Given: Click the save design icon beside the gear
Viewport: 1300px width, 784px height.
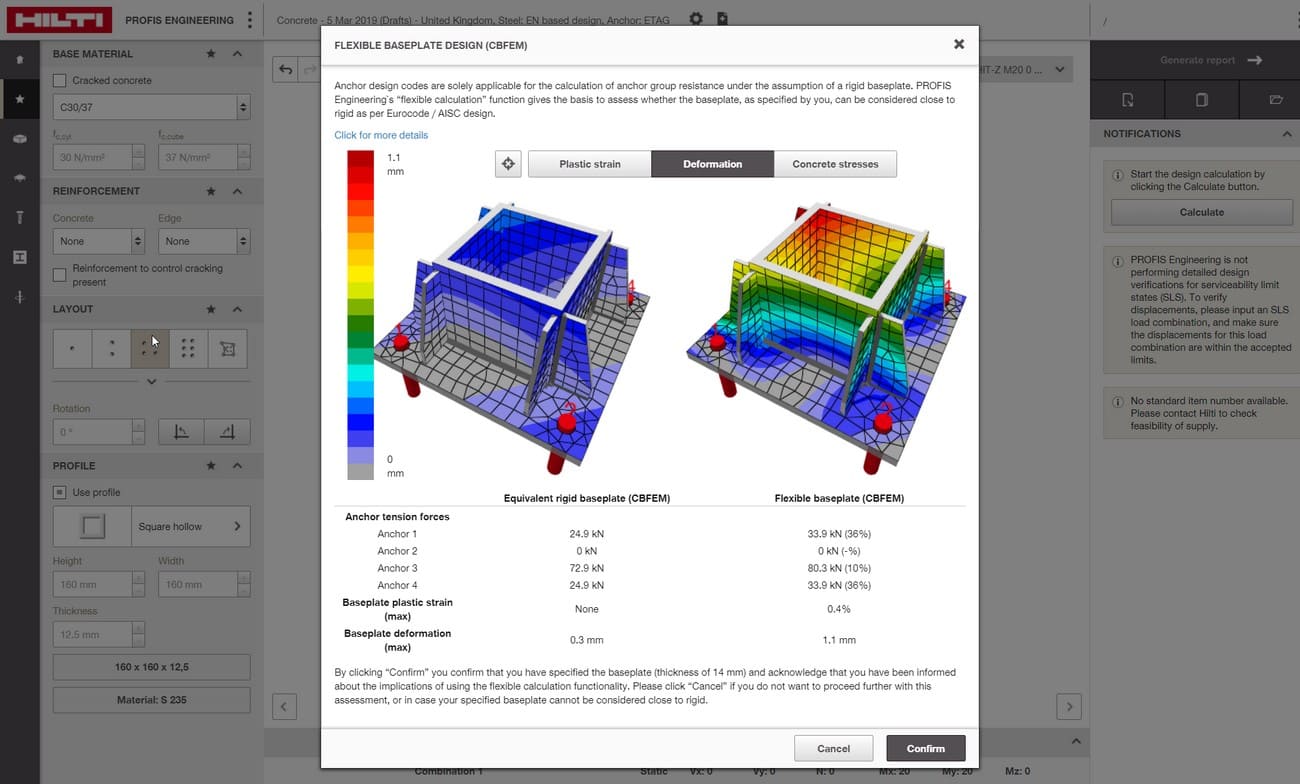Looking at the screenshot, I should pyautogui.click(x=722, y=19).
